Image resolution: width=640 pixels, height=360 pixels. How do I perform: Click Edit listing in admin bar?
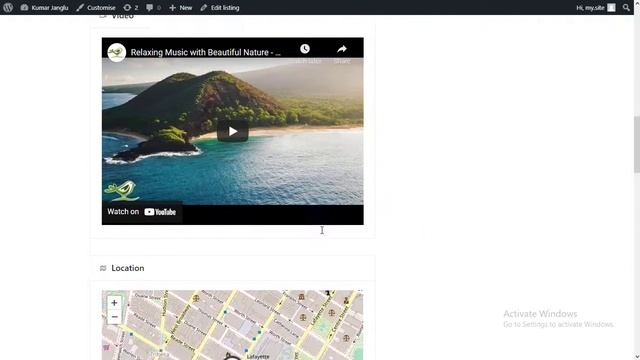220,7
